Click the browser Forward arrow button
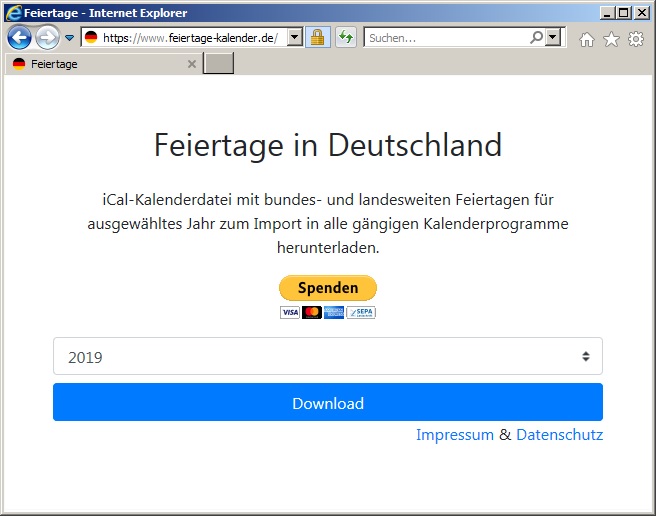Image resolution: width=656 pixels, height=516 pixels. pyautogui.click(x=46, y=38)
